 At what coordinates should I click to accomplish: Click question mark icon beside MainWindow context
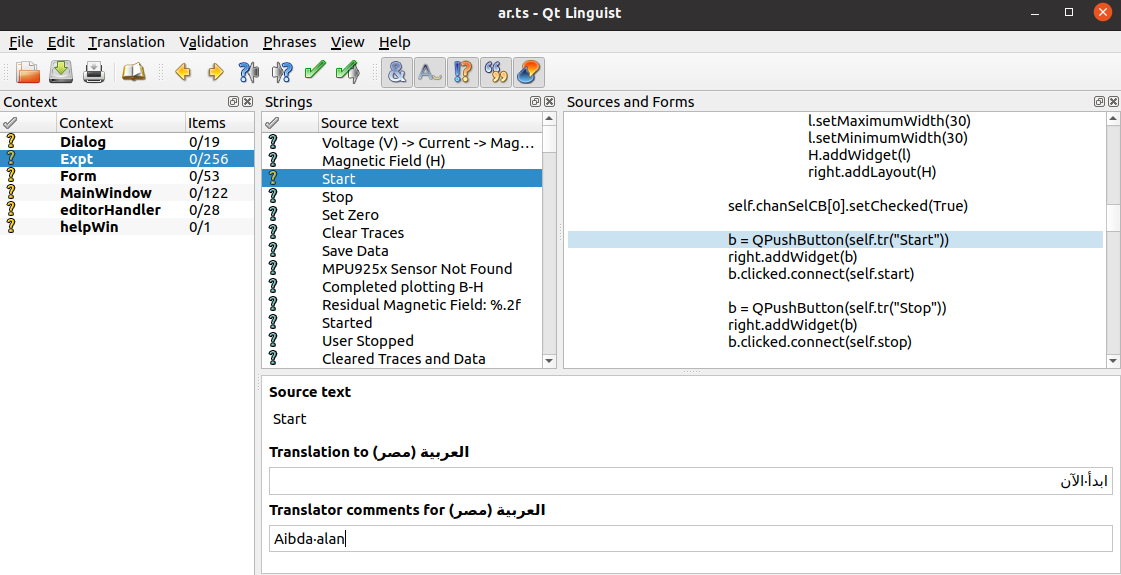10,193
